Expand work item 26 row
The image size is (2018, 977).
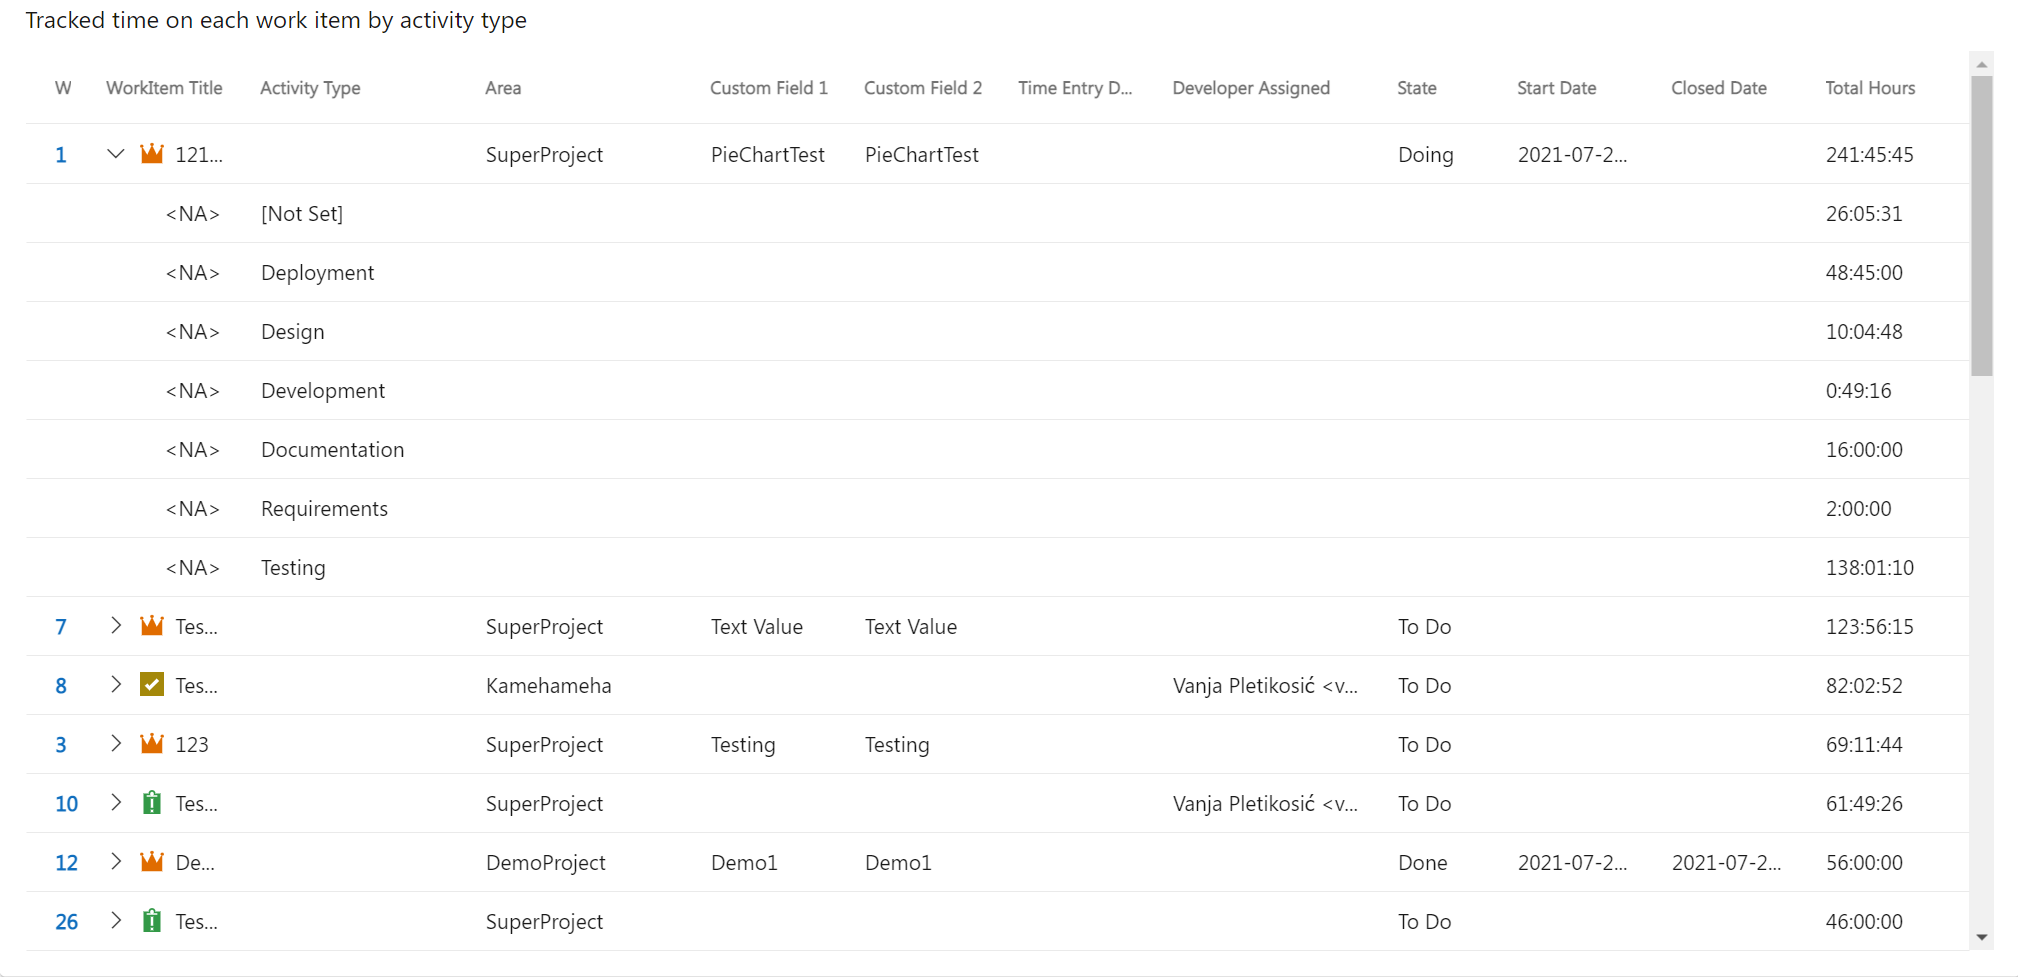coord(116,921)
